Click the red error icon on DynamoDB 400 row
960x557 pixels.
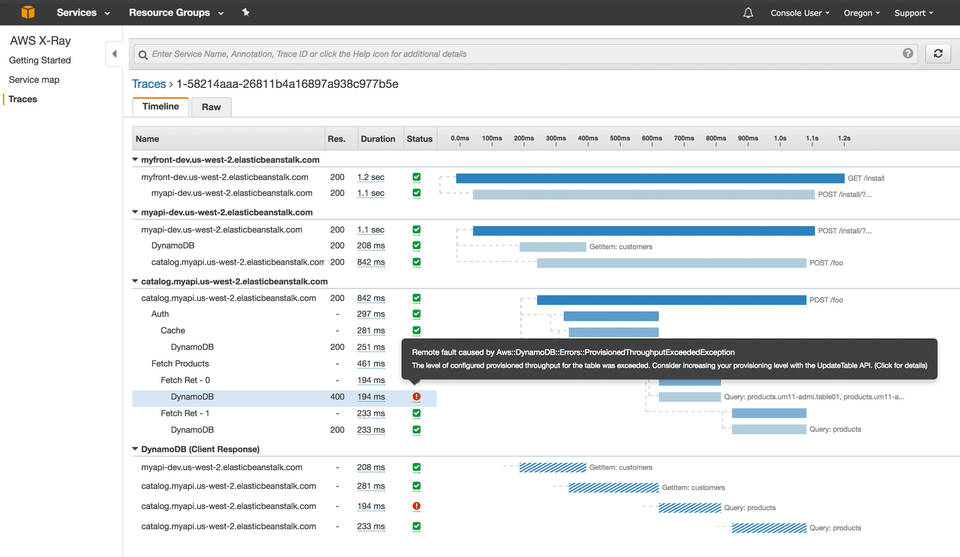[416, 397]
